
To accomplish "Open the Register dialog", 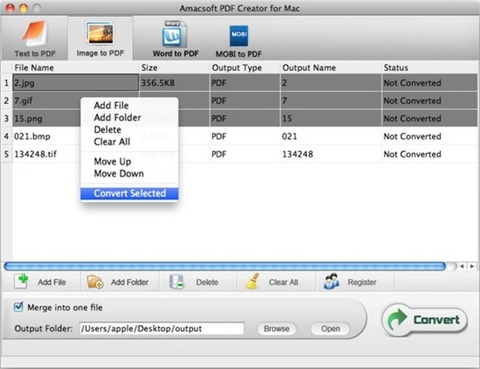I will (x=350, y=282).
